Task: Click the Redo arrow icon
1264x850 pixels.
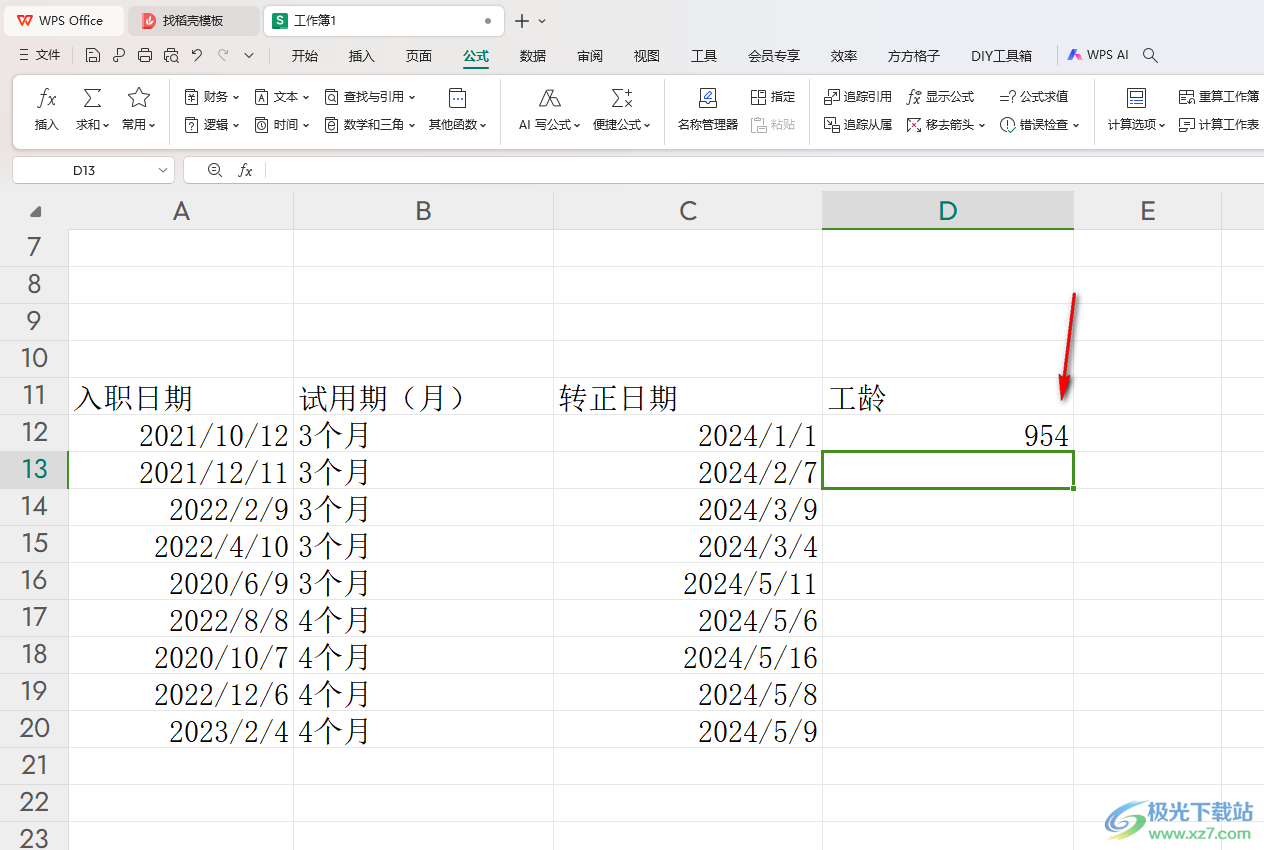Action: [223, 56]
